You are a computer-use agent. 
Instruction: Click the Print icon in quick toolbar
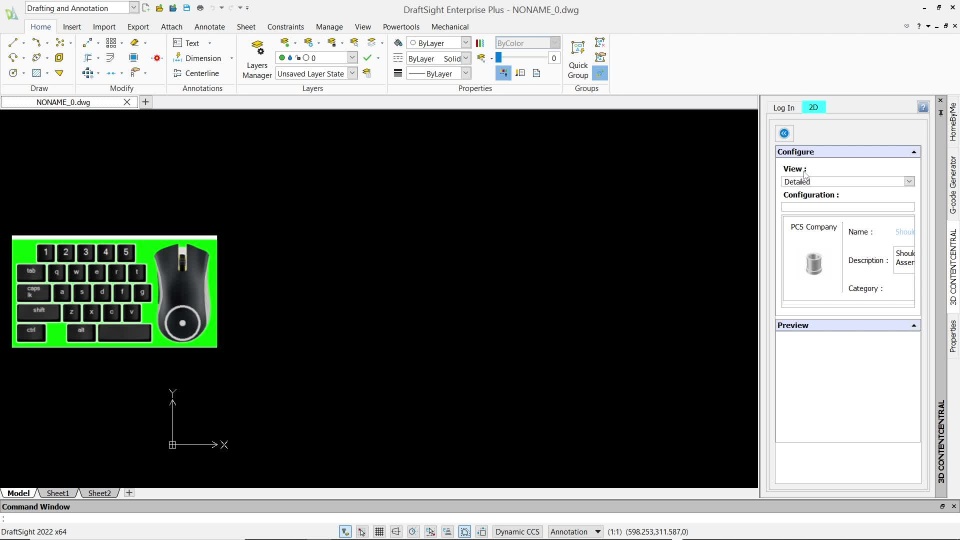tap(200, 8)
